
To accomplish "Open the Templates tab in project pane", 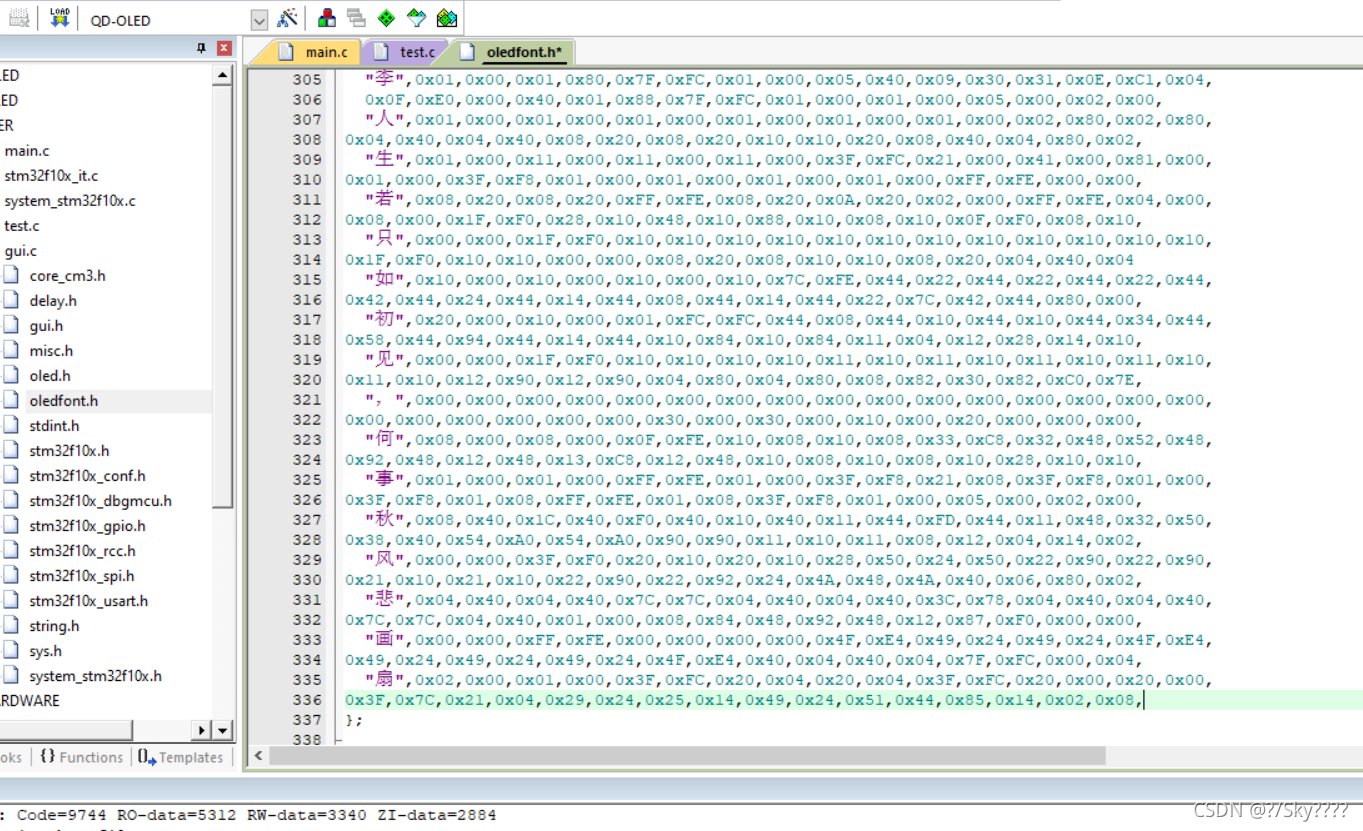I will (180, 757).
